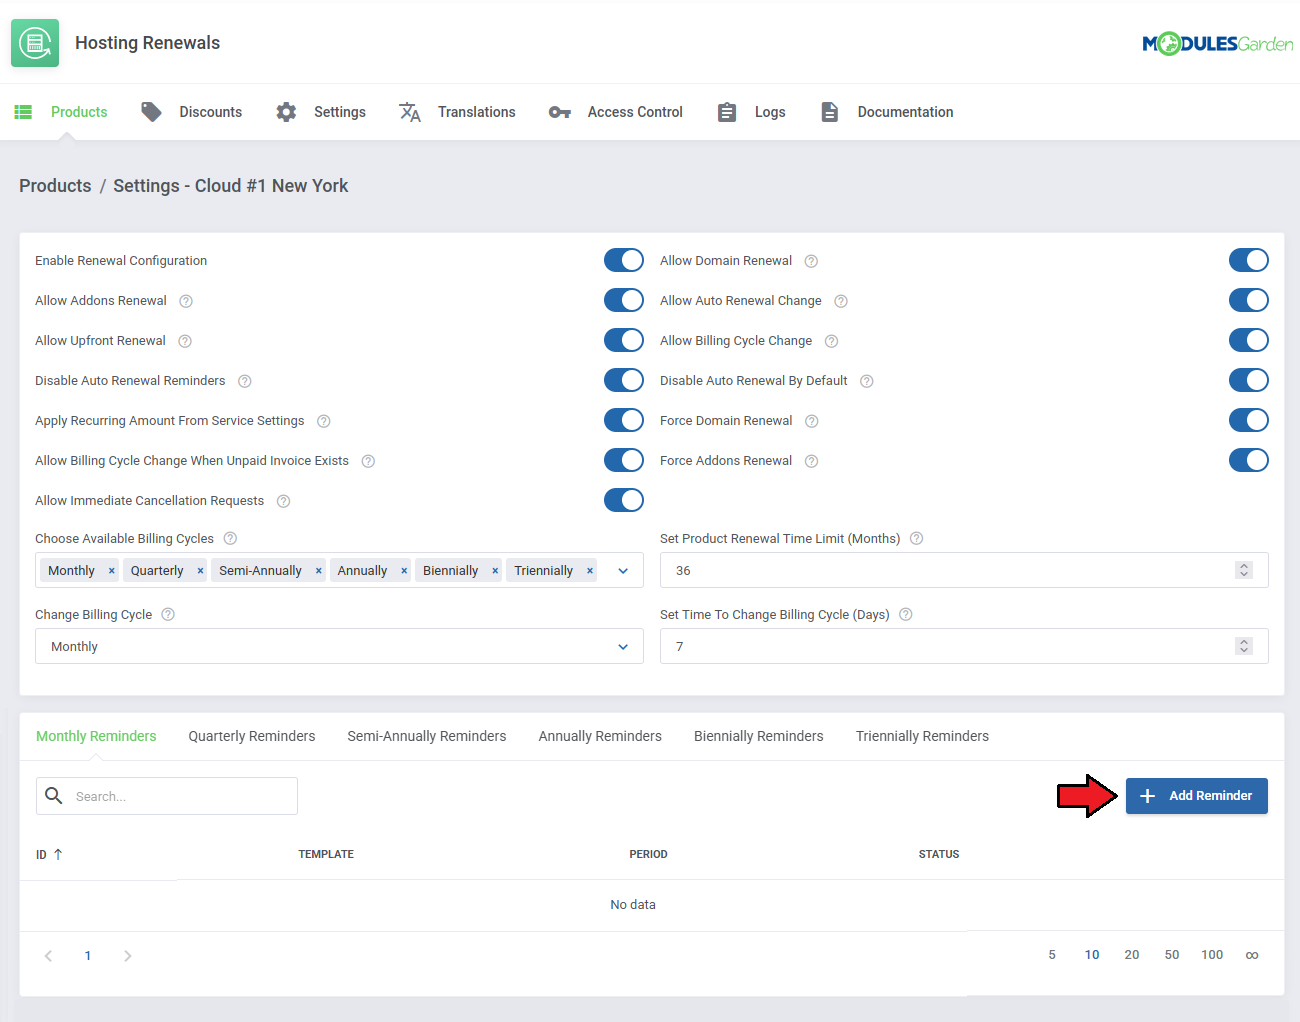Viewport: 1300px width, 1022px height.
Task: Click help icon next to Allow Domain Renewal
Action: pos(812,261)
